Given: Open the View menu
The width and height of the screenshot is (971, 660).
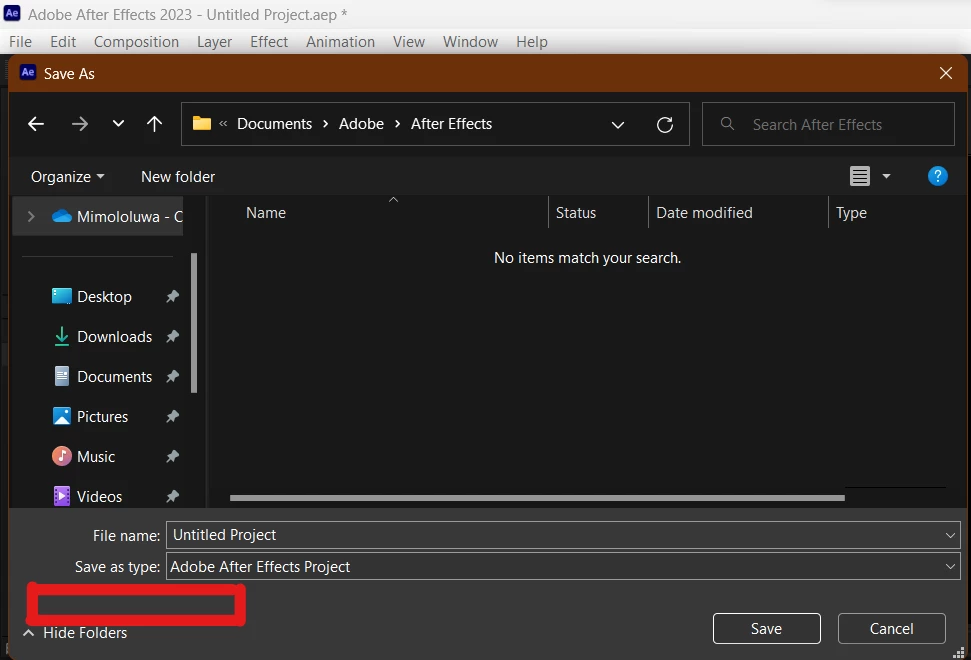Looking at the screenshot, I should coord(409,41).
